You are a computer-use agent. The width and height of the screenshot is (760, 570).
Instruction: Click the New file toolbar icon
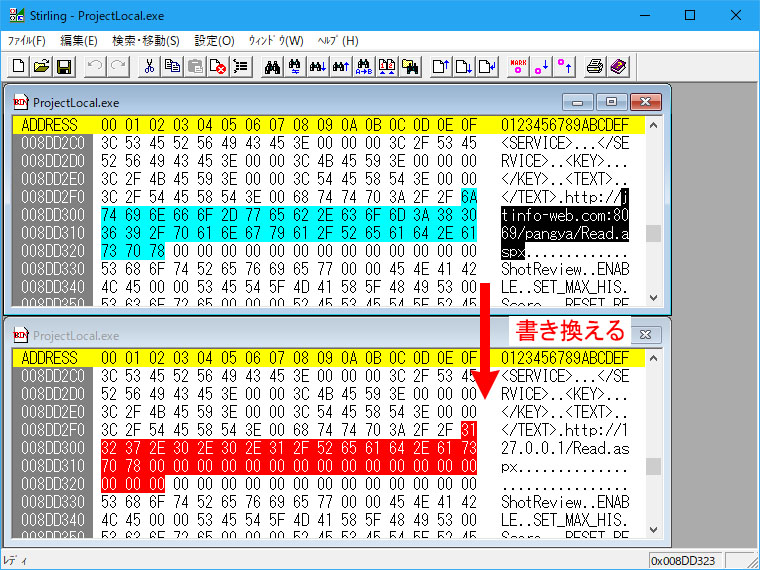(19, 67)
